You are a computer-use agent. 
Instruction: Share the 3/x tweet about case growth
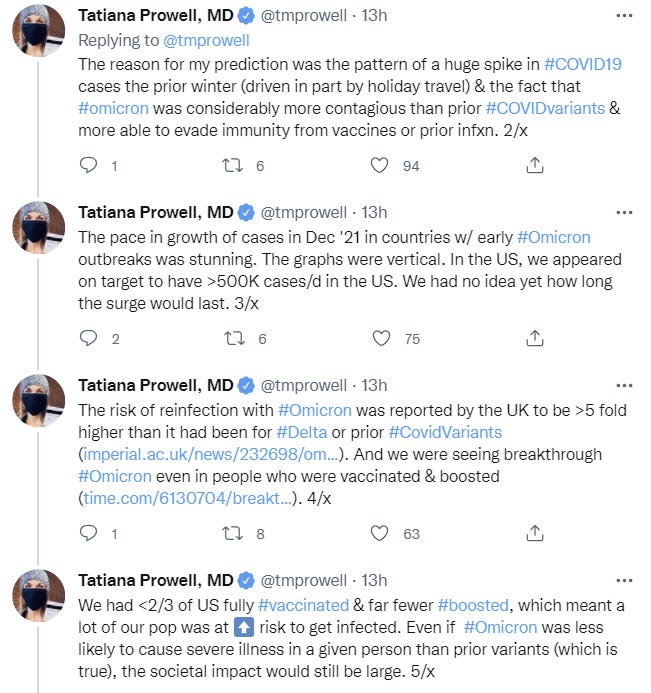534,339
